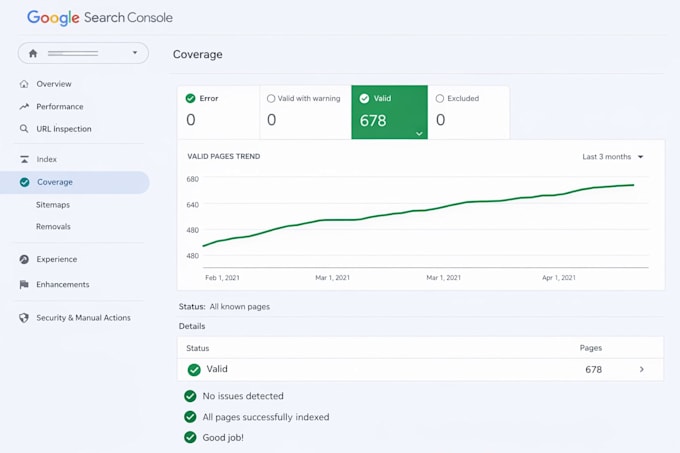680x453 pixels.
Task: Click the Details section label
Action: 192,326
